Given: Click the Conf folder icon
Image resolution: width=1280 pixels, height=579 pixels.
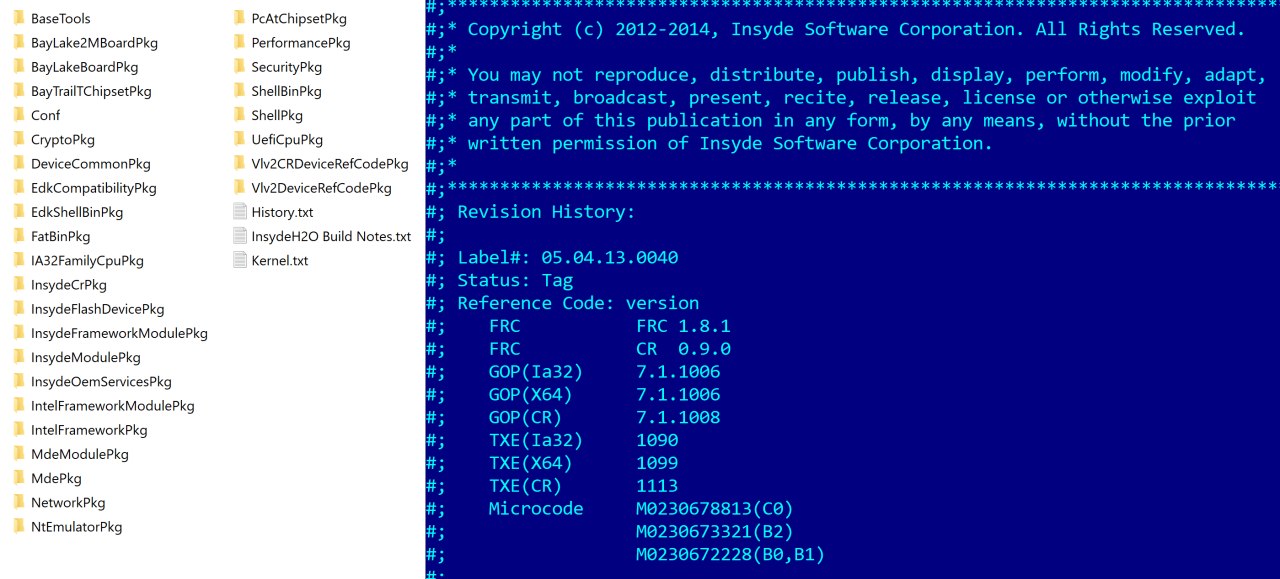Looking at the screenshot, I should [x=18, y=115].
